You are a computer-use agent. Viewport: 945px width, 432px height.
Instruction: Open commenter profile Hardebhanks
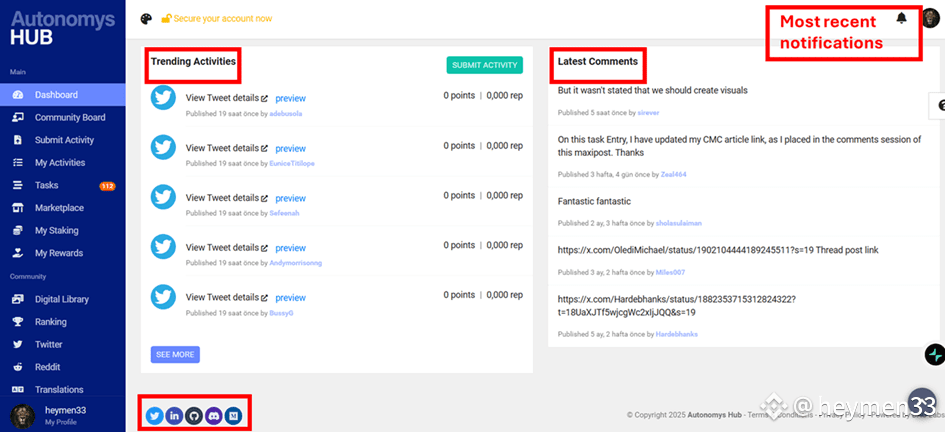[677, 334]
